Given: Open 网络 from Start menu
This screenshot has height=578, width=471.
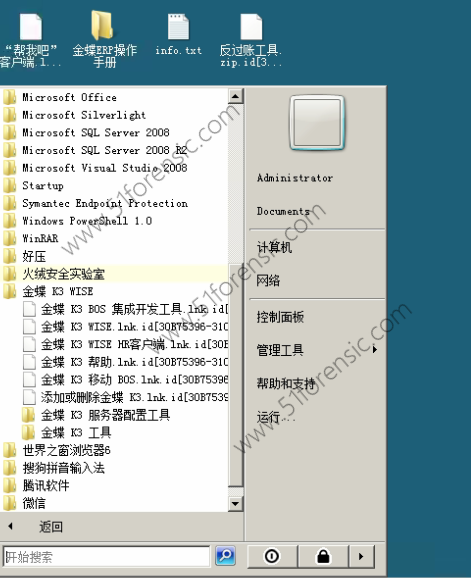Looking at the screenshot, I should tap(268, 281).
